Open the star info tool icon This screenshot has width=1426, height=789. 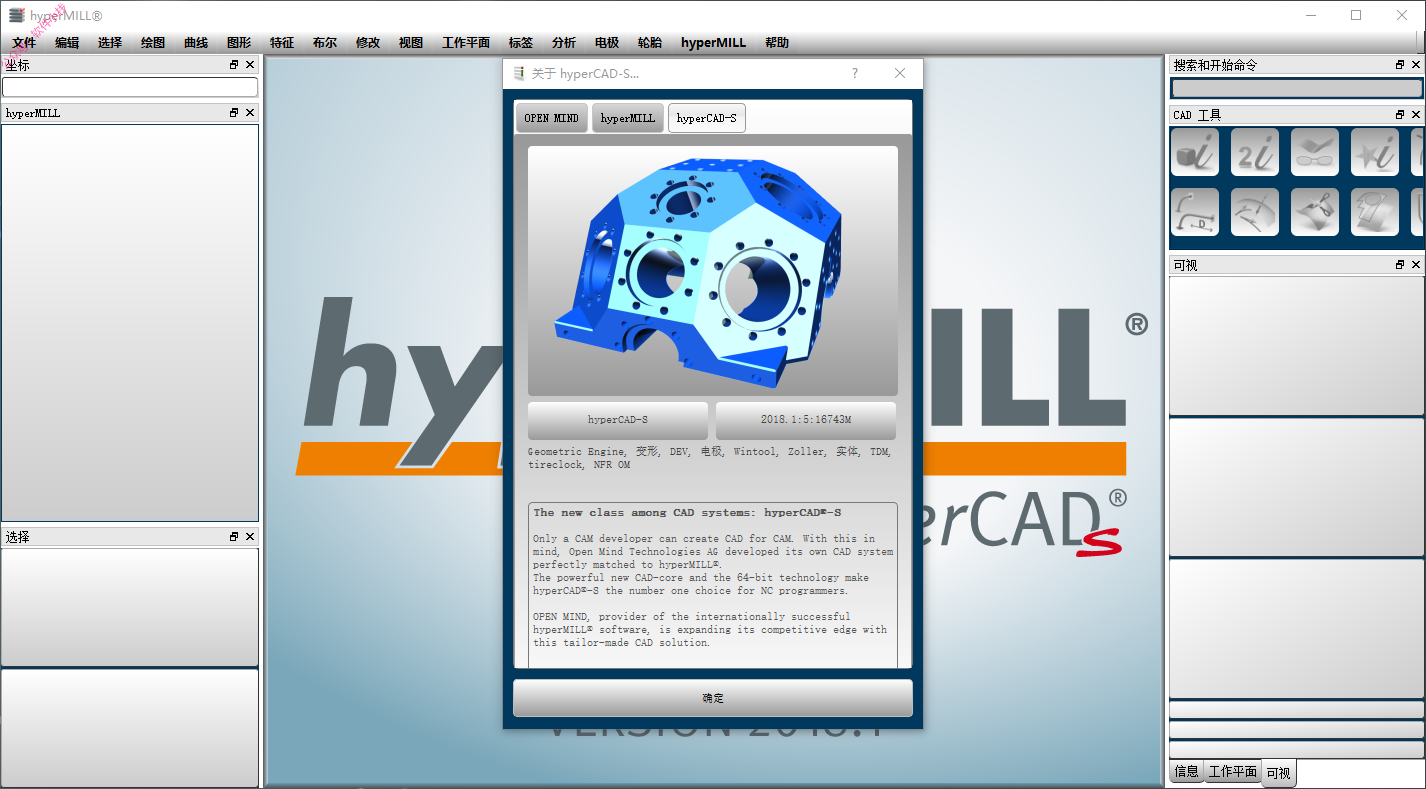(x=1374, y=152)
